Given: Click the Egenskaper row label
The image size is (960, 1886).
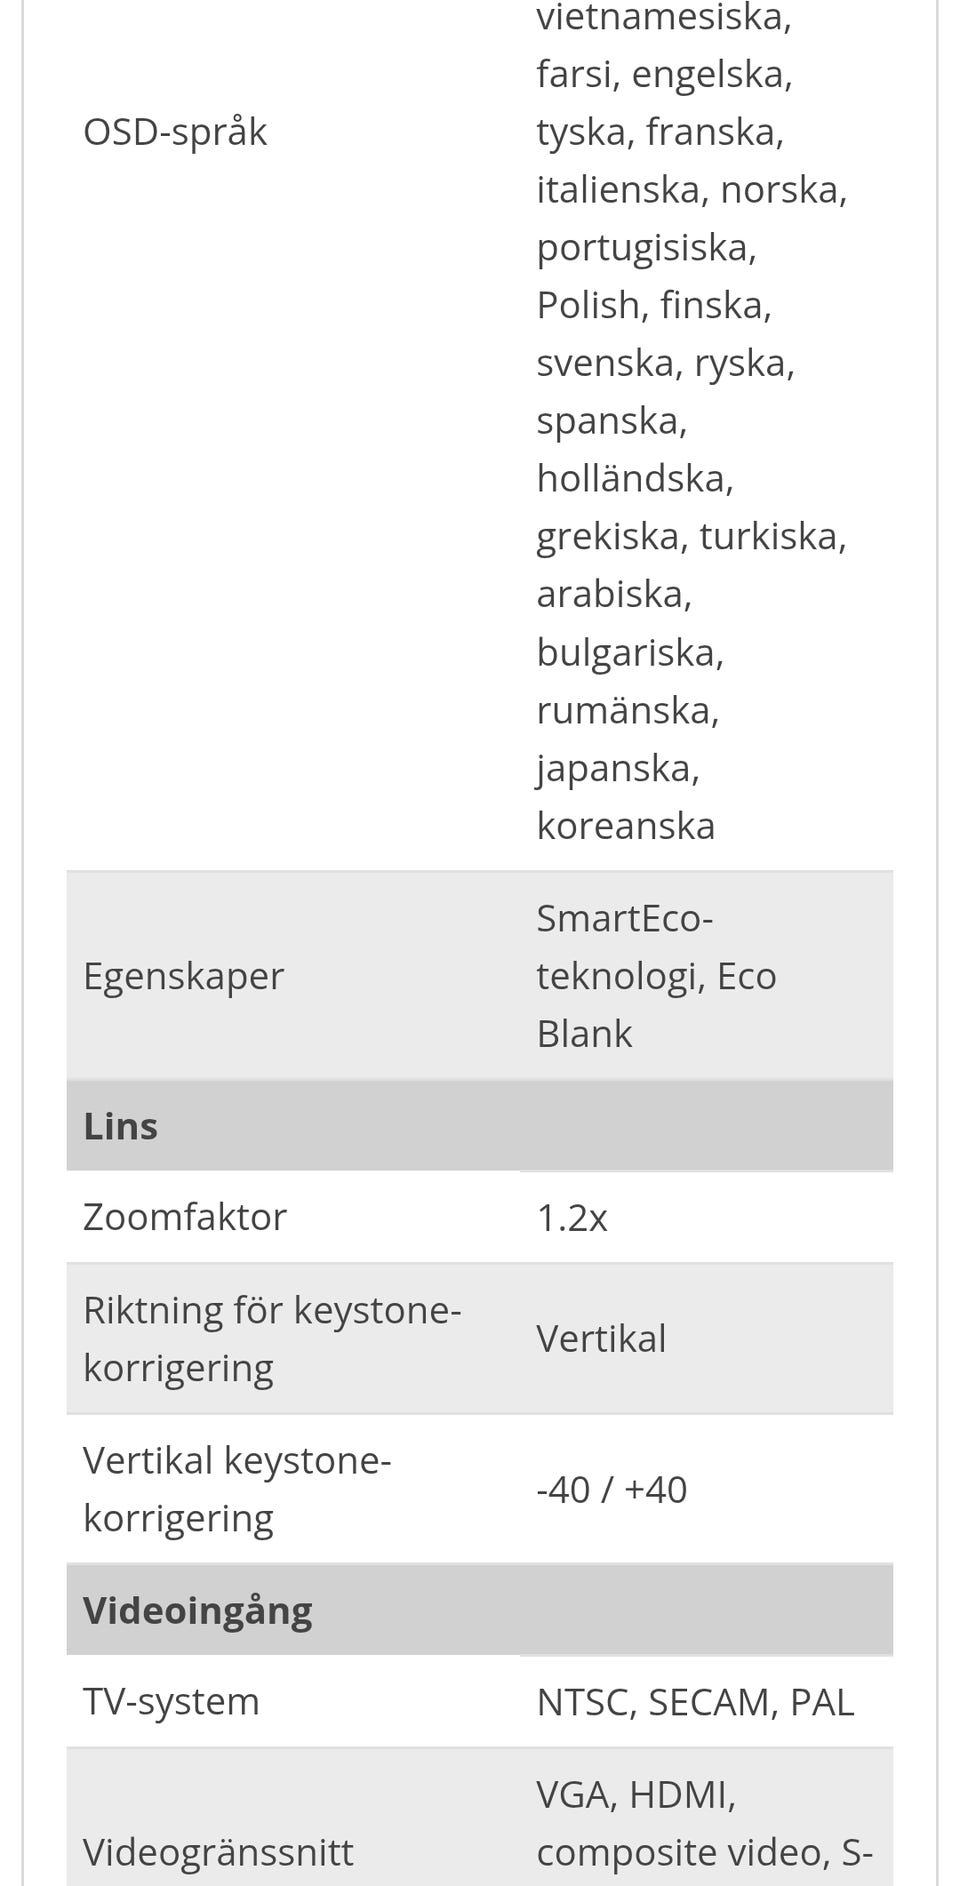Looking at the screenshot, I should point(183,976).
